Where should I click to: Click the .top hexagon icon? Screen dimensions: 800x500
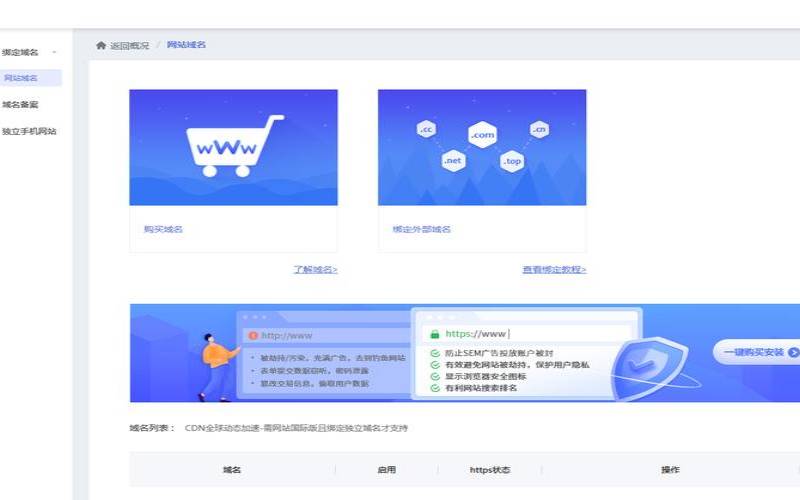point(512,162)
